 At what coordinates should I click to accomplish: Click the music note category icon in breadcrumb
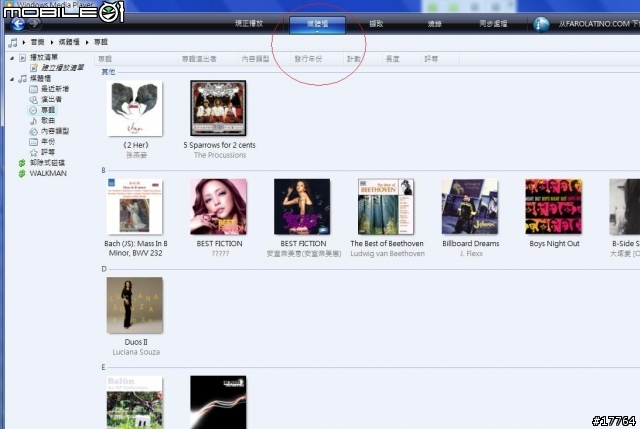coord(13,42)
